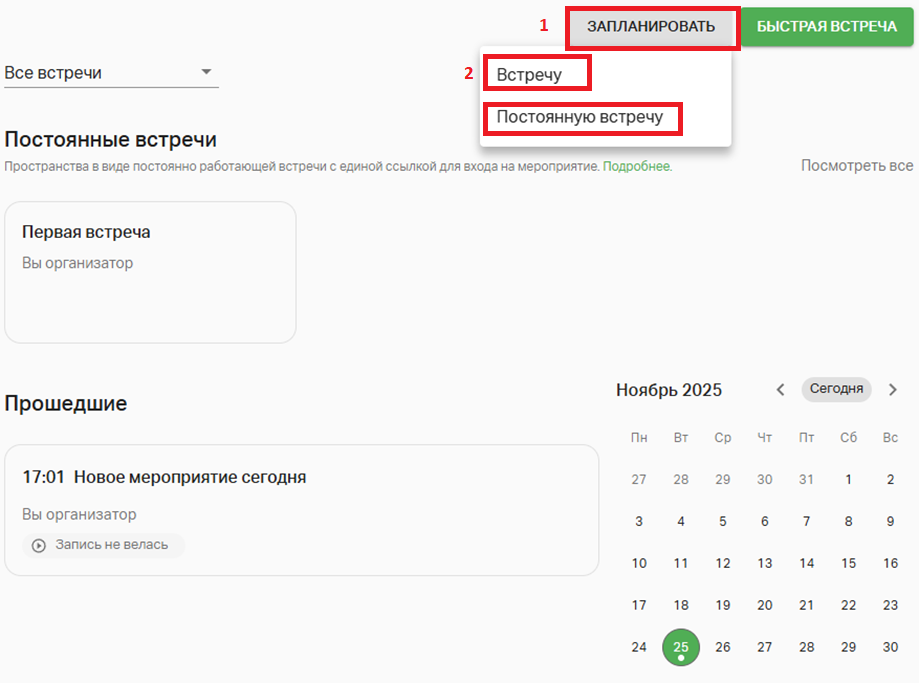Start a meeting with 'Быстрая встреча' button

(x=828, y=27)
